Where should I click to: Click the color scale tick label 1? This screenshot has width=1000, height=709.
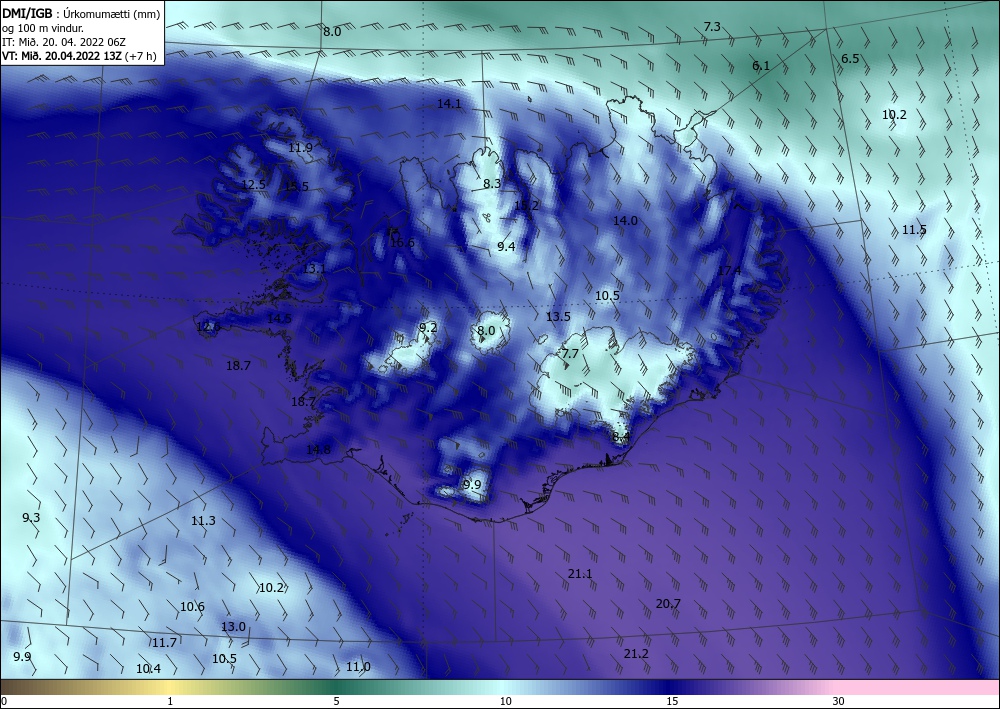point(170,701)
